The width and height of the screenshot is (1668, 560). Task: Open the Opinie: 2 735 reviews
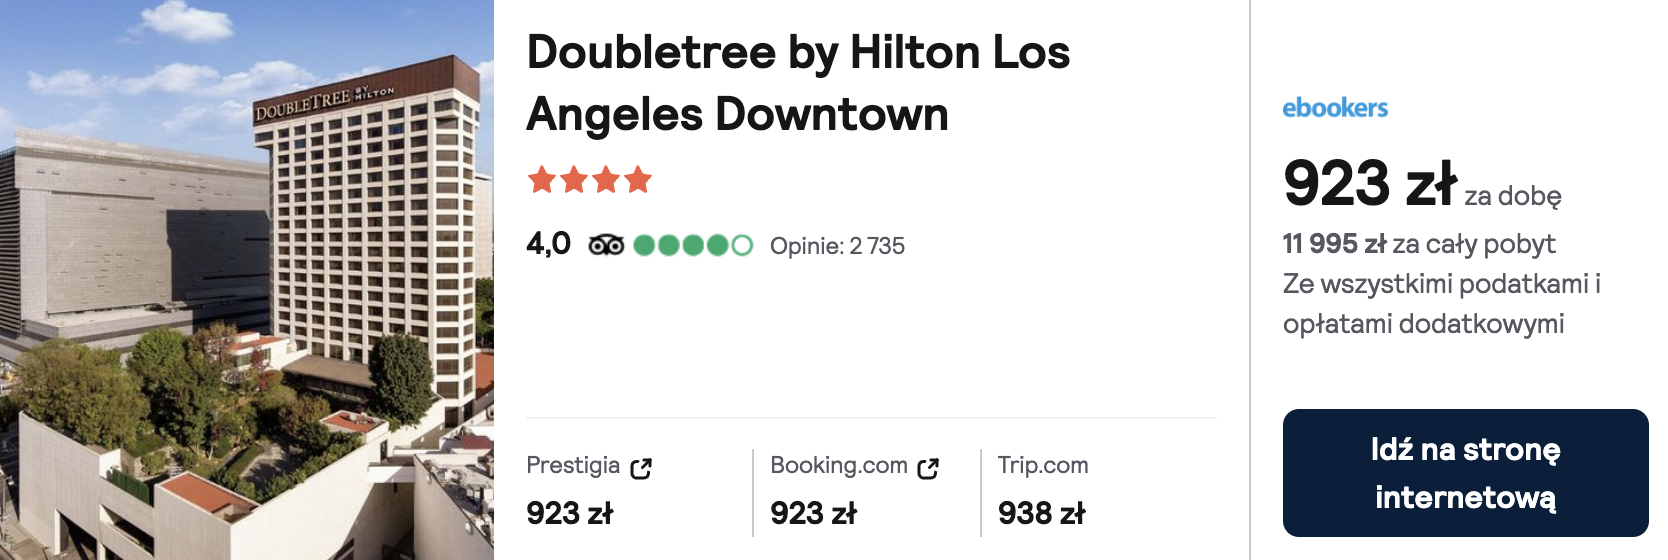[x=837, y=246]
